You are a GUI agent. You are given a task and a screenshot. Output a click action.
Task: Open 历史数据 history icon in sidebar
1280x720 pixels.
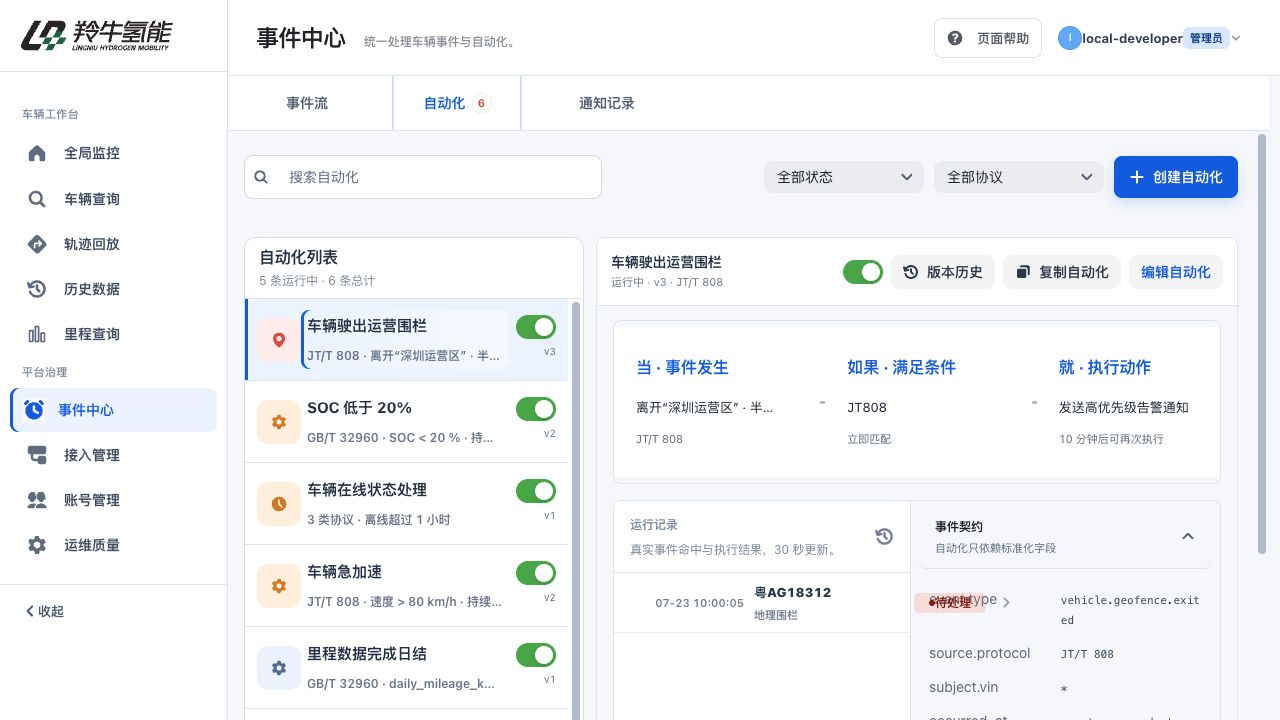[x=37, y=289]
